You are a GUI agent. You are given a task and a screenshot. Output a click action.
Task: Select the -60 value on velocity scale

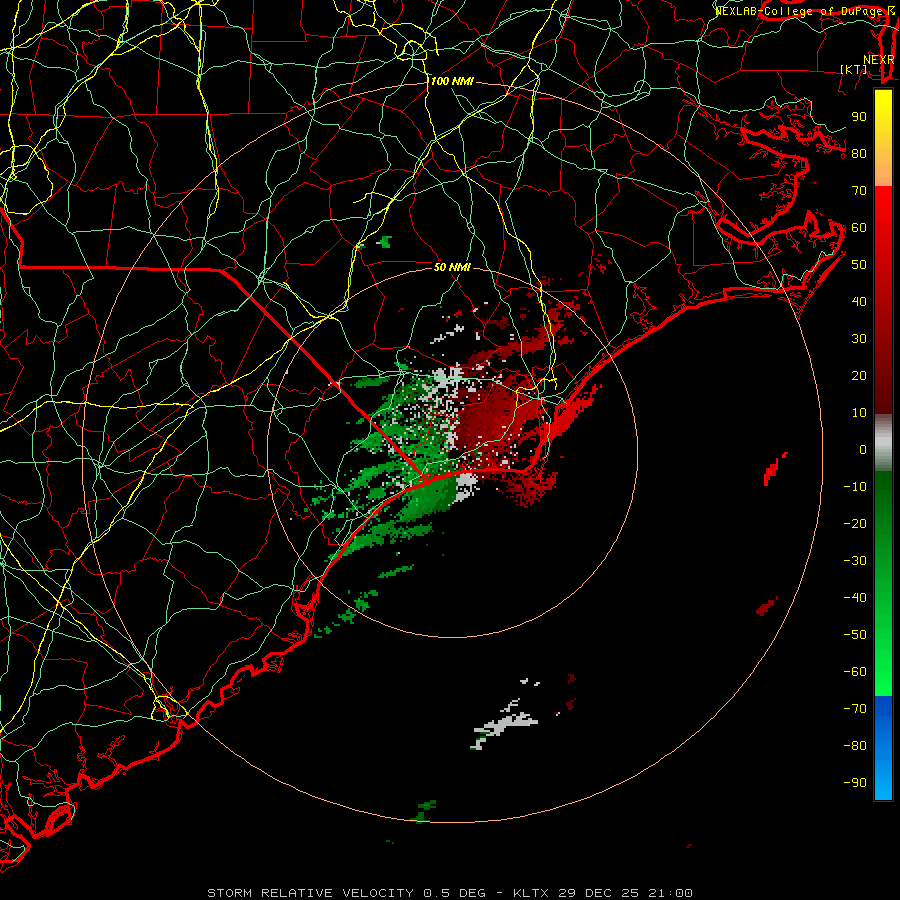point(855,672)
